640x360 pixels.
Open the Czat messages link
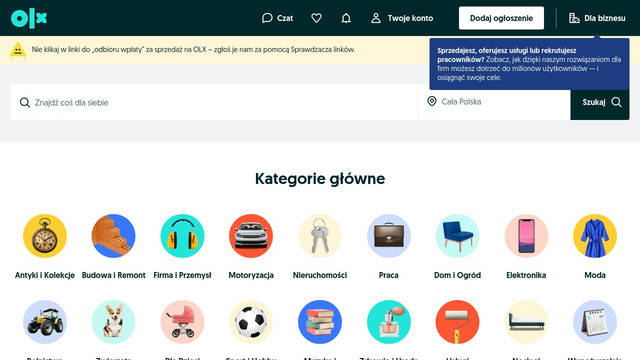click(278, 18)
